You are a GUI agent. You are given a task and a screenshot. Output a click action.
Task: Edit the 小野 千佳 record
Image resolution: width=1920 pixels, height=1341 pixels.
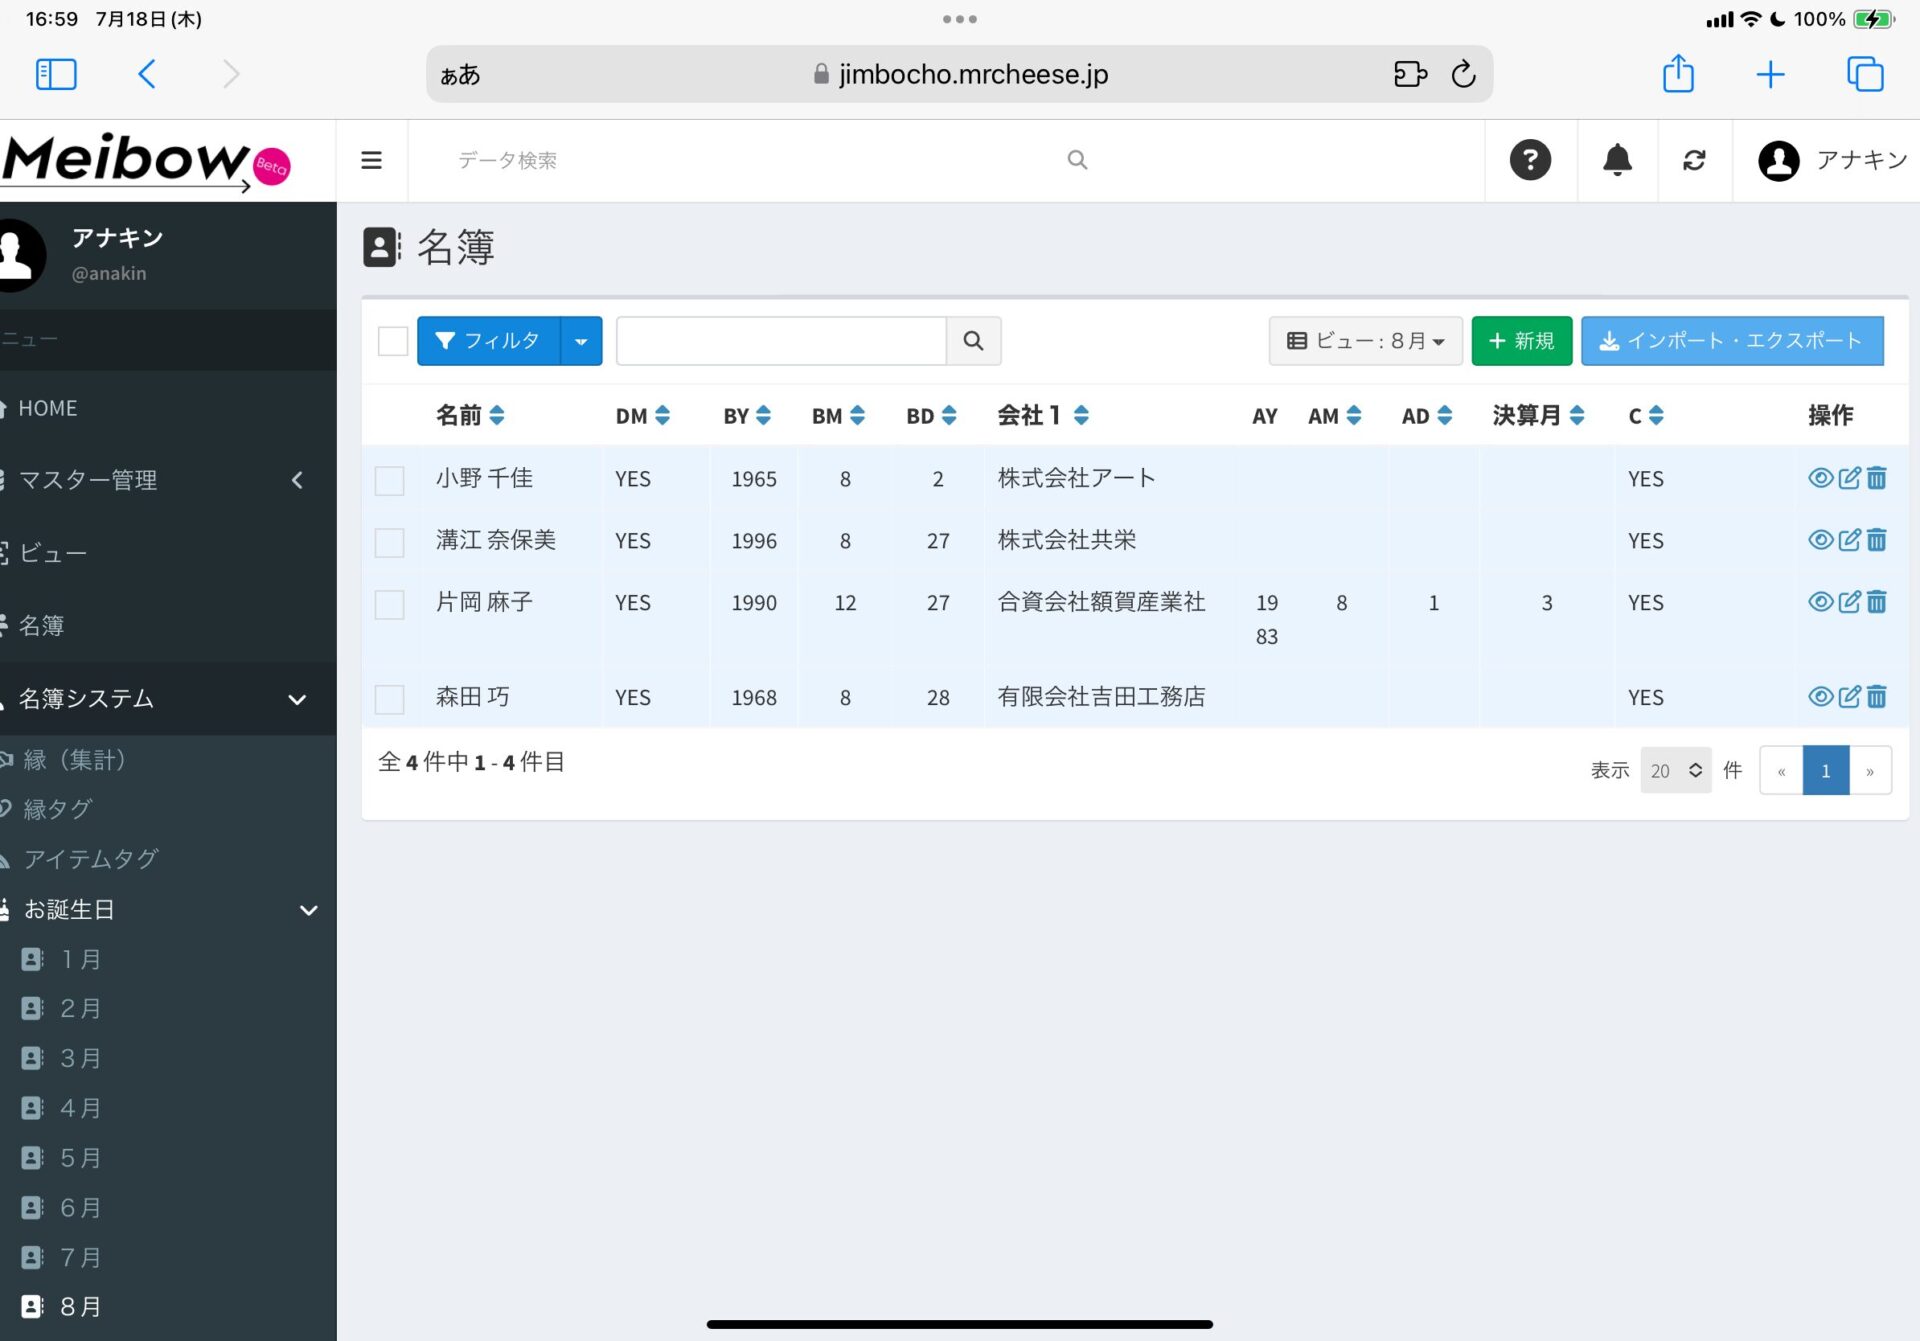pyautogui.click(x=1850, y=478)
